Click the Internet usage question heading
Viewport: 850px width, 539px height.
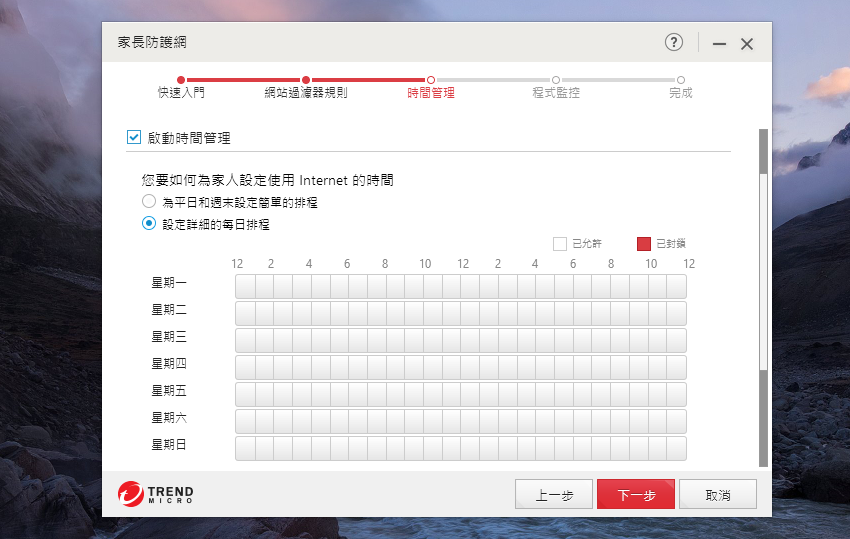click(x=268, y=180)
